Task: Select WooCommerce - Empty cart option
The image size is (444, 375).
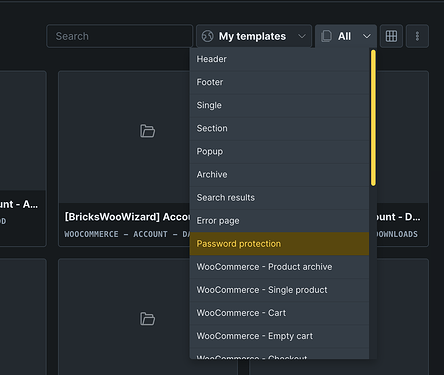Action: click(x=279, y=336)
